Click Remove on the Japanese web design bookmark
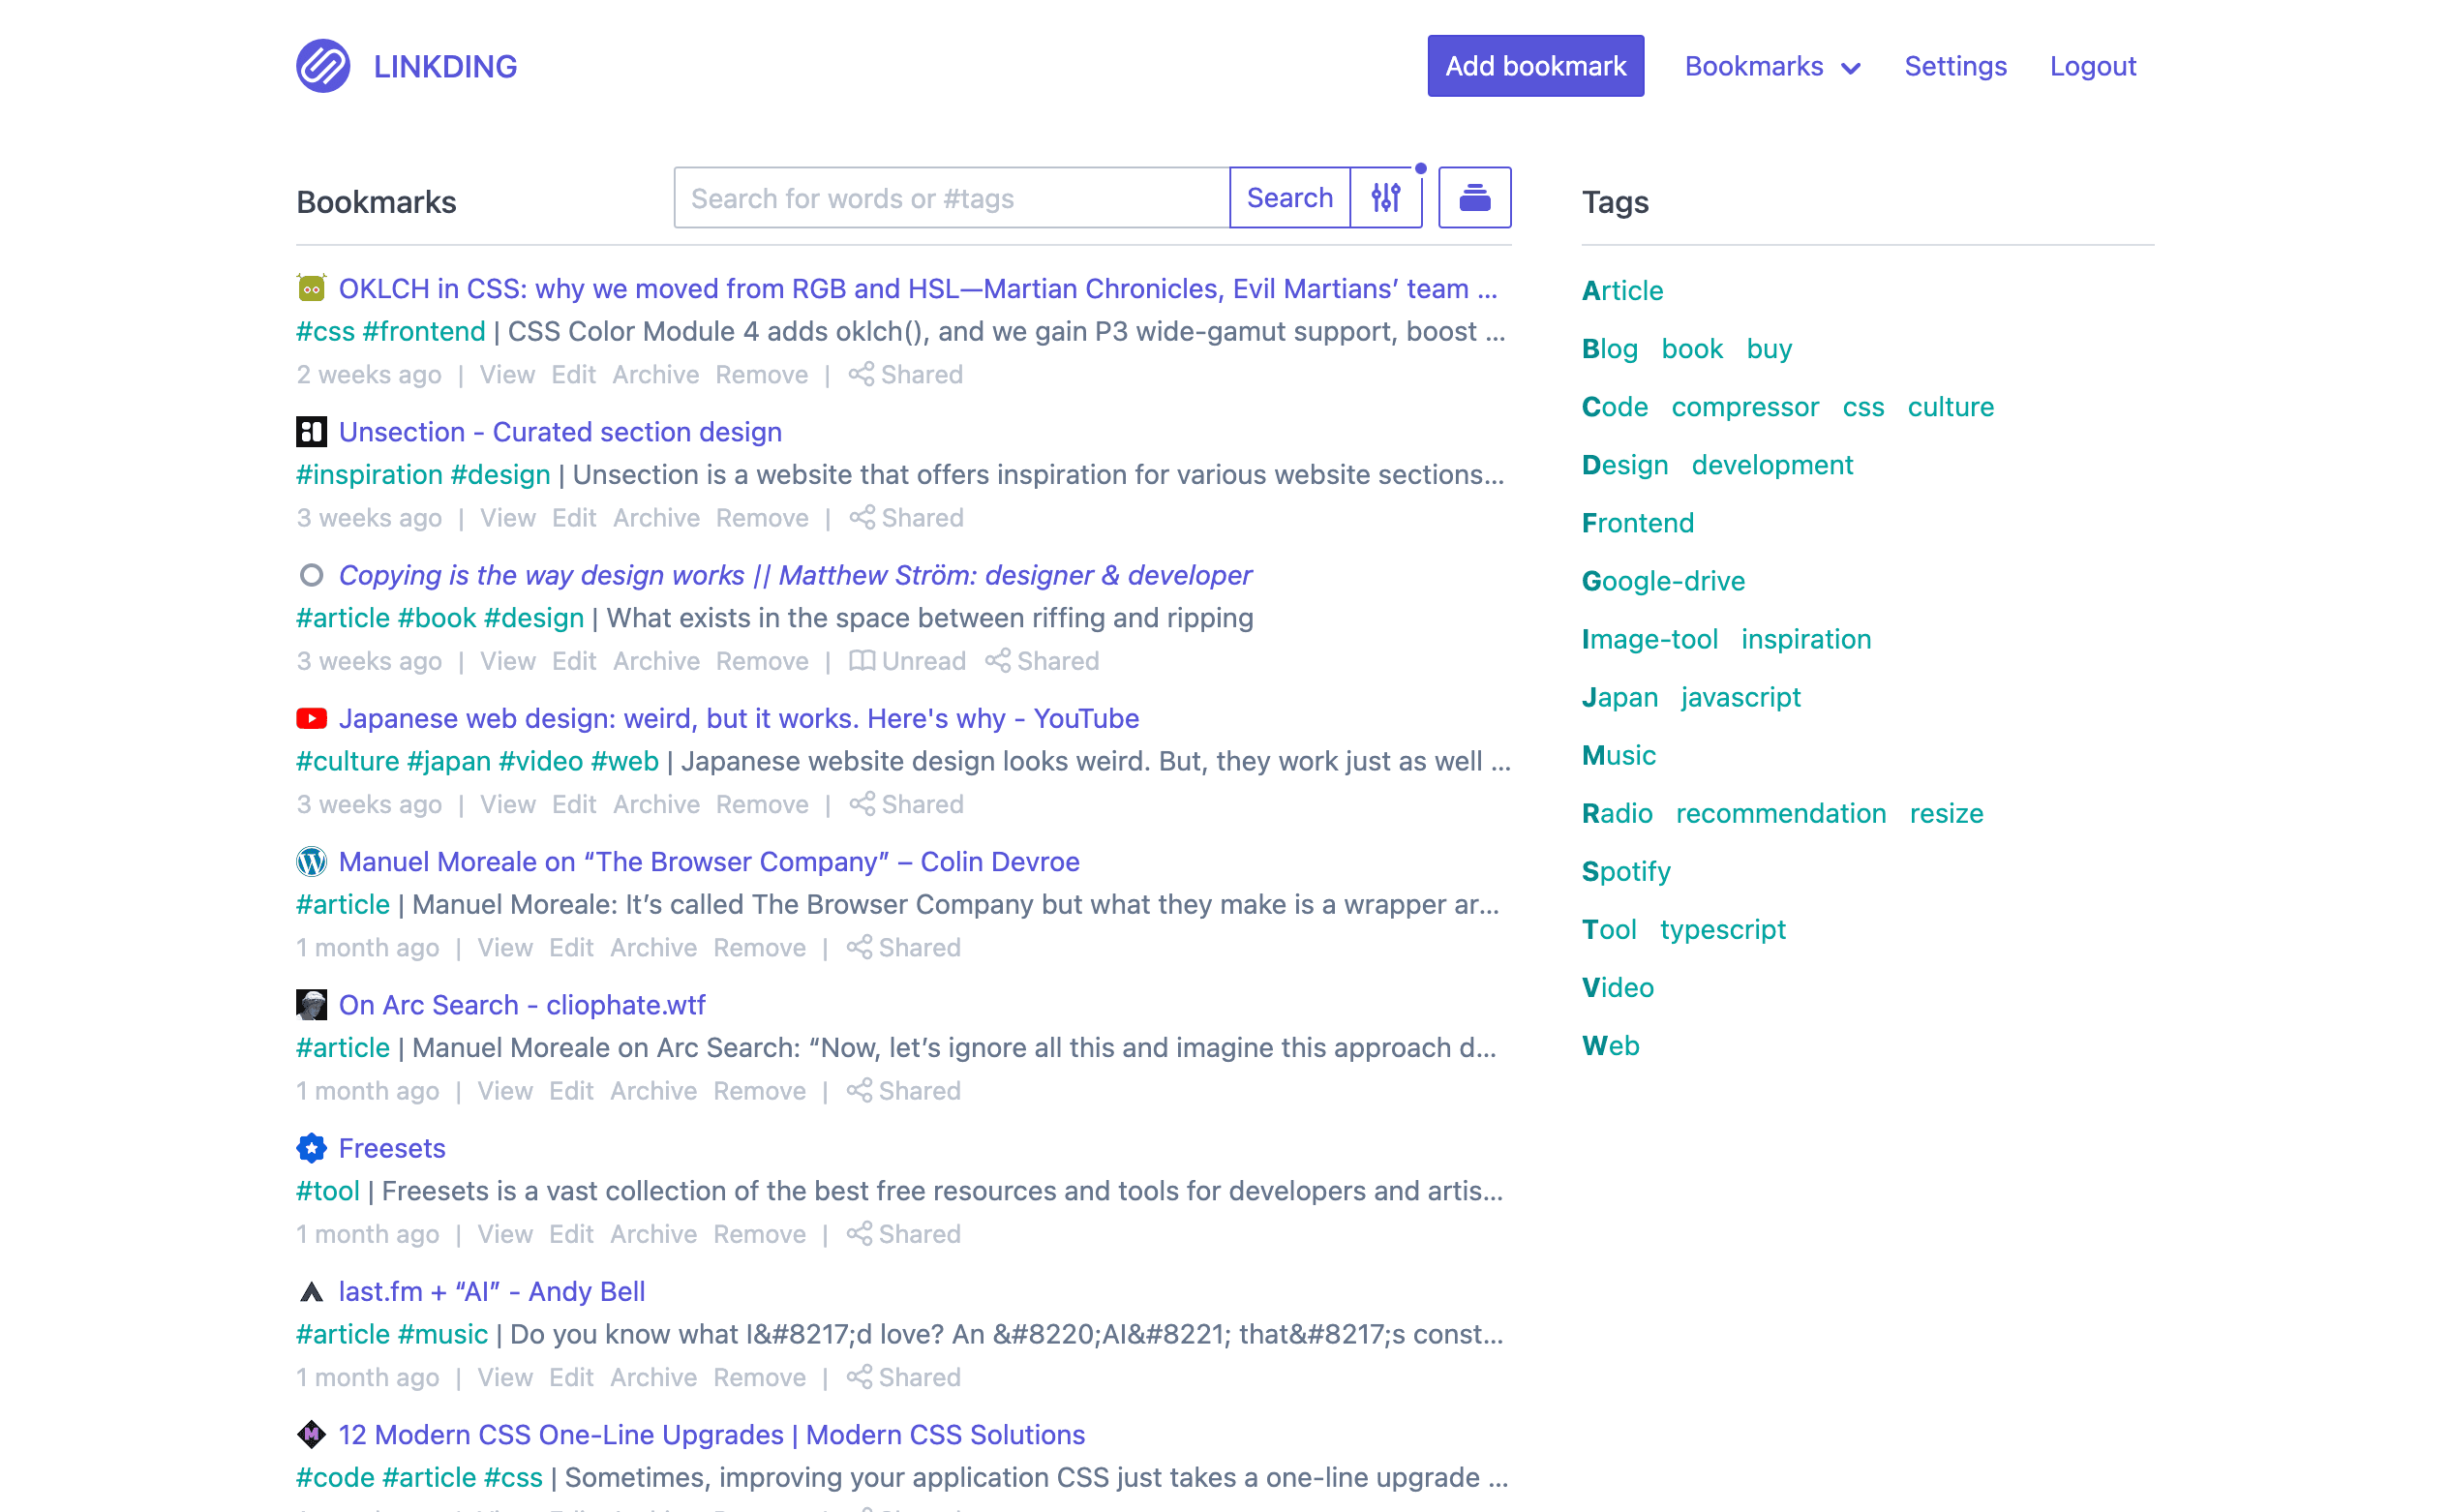Screen dimensions: 2451x1512 764,803
